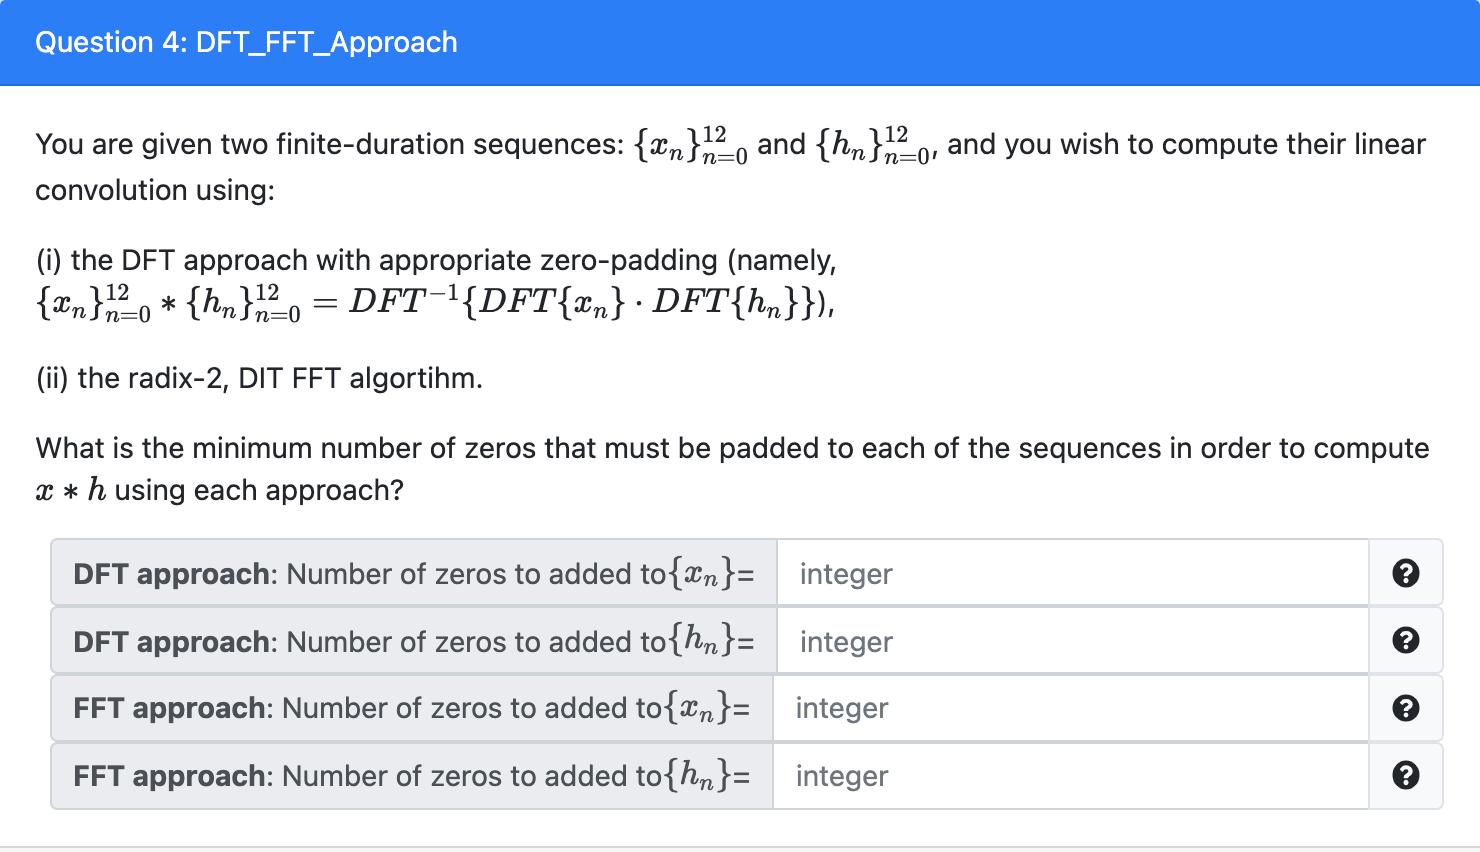Click the gray label cell mentioning h in row two
The width and height of the screenshot is (1480, 852).
click(410, 640)
